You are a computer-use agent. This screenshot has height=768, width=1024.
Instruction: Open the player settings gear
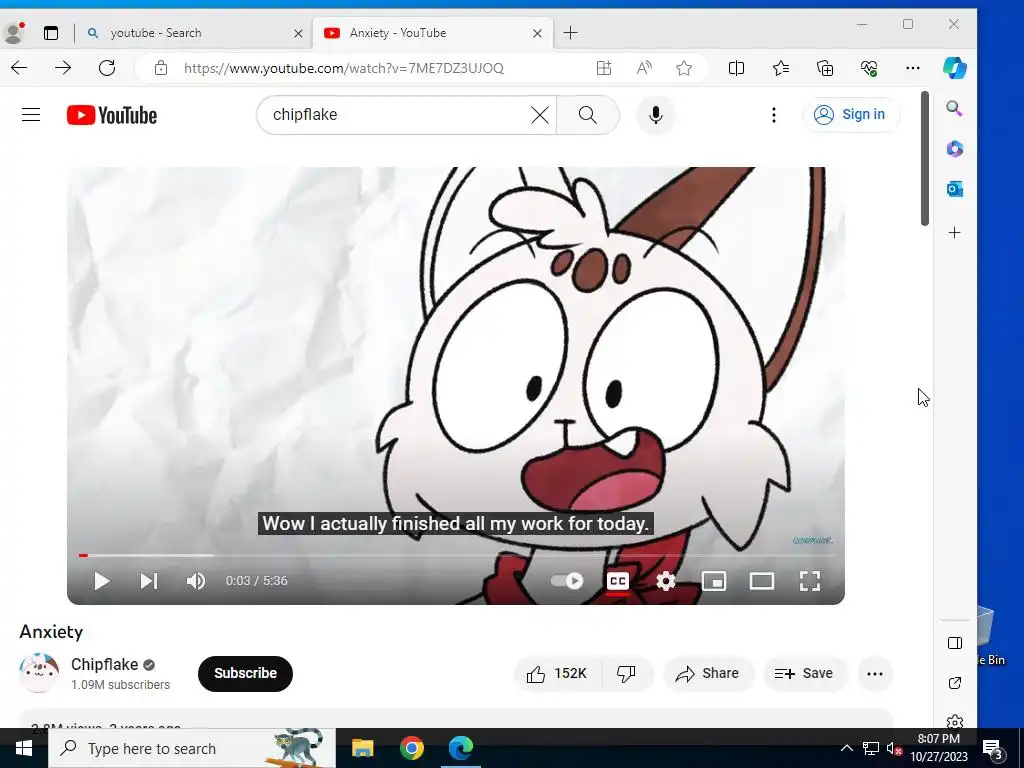(665, 581)
